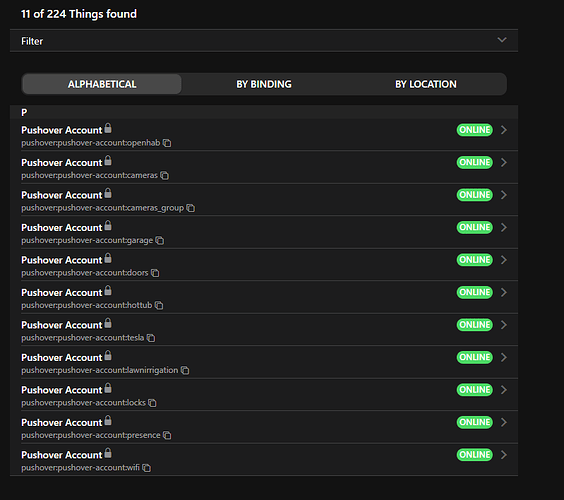Image resolution: width=564 pixels, height=500 pixels.
Task: Open openhab account via its chevron
Action: tap(504, 130)
